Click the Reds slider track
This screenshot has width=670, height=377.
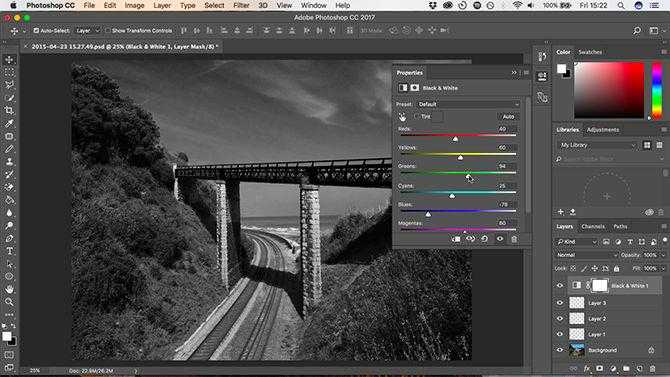point(458,135)
